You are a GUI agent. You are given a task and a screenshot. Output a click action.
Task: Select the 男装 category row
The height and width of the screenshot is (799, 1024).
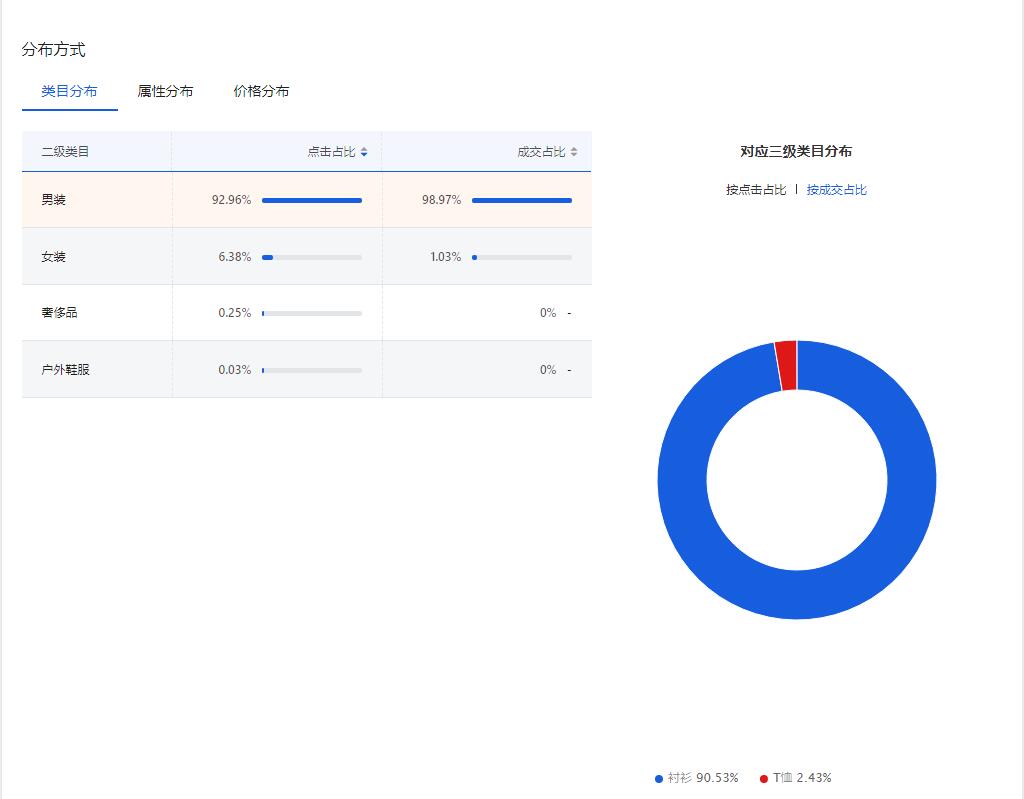coord(307,200)
